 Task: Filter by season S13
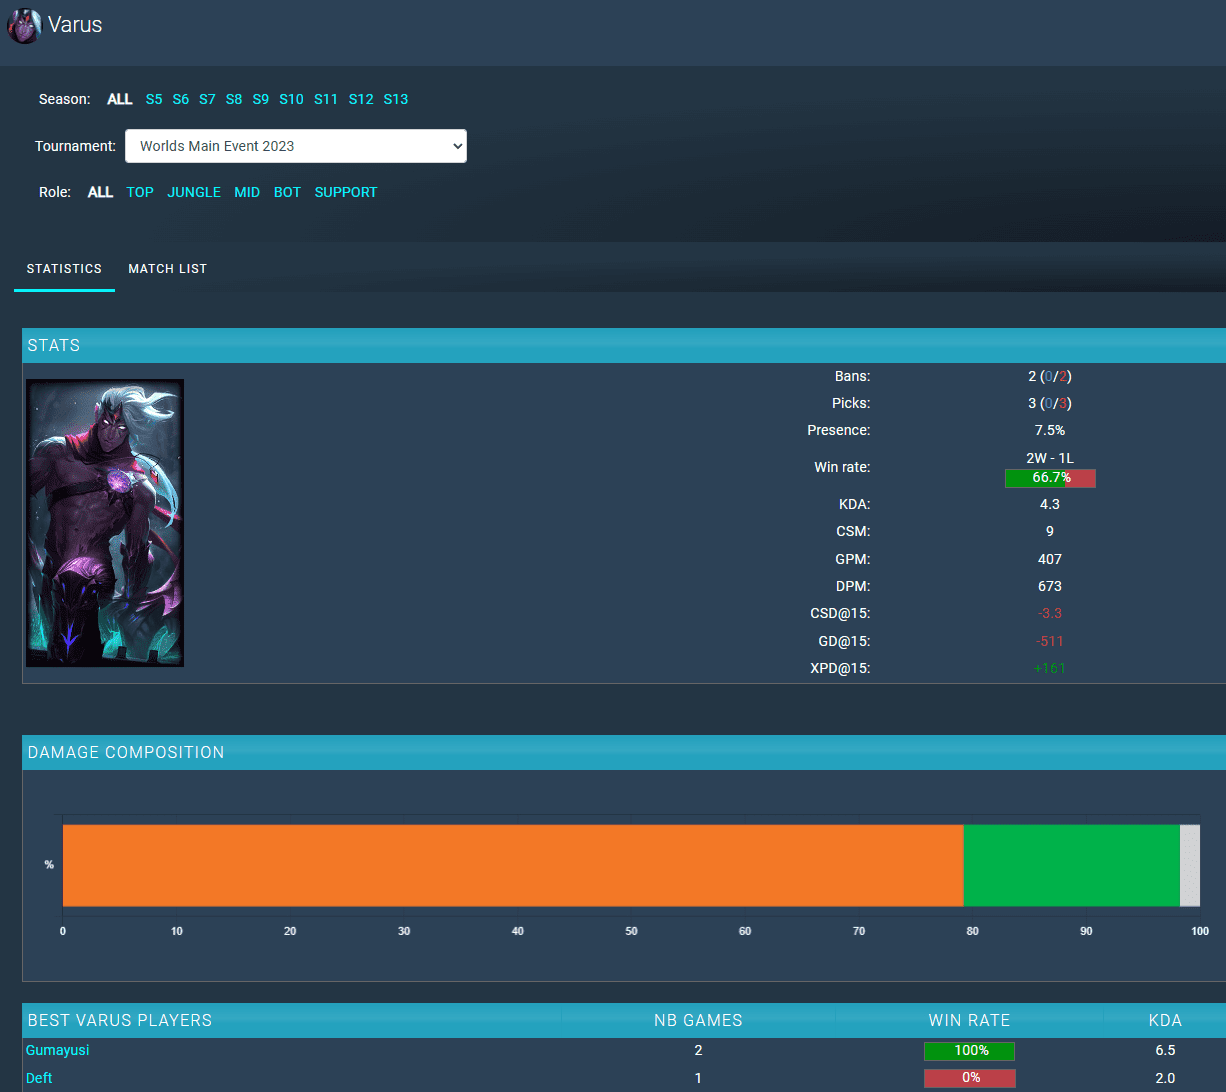[396, 99]
